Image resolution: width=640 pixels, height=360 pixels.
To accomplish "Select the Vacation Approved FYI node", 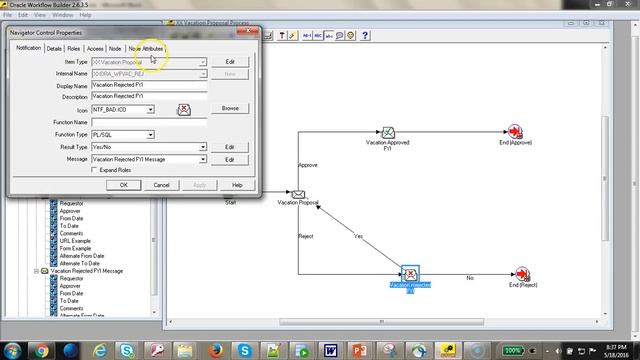I will pos(388,132).
